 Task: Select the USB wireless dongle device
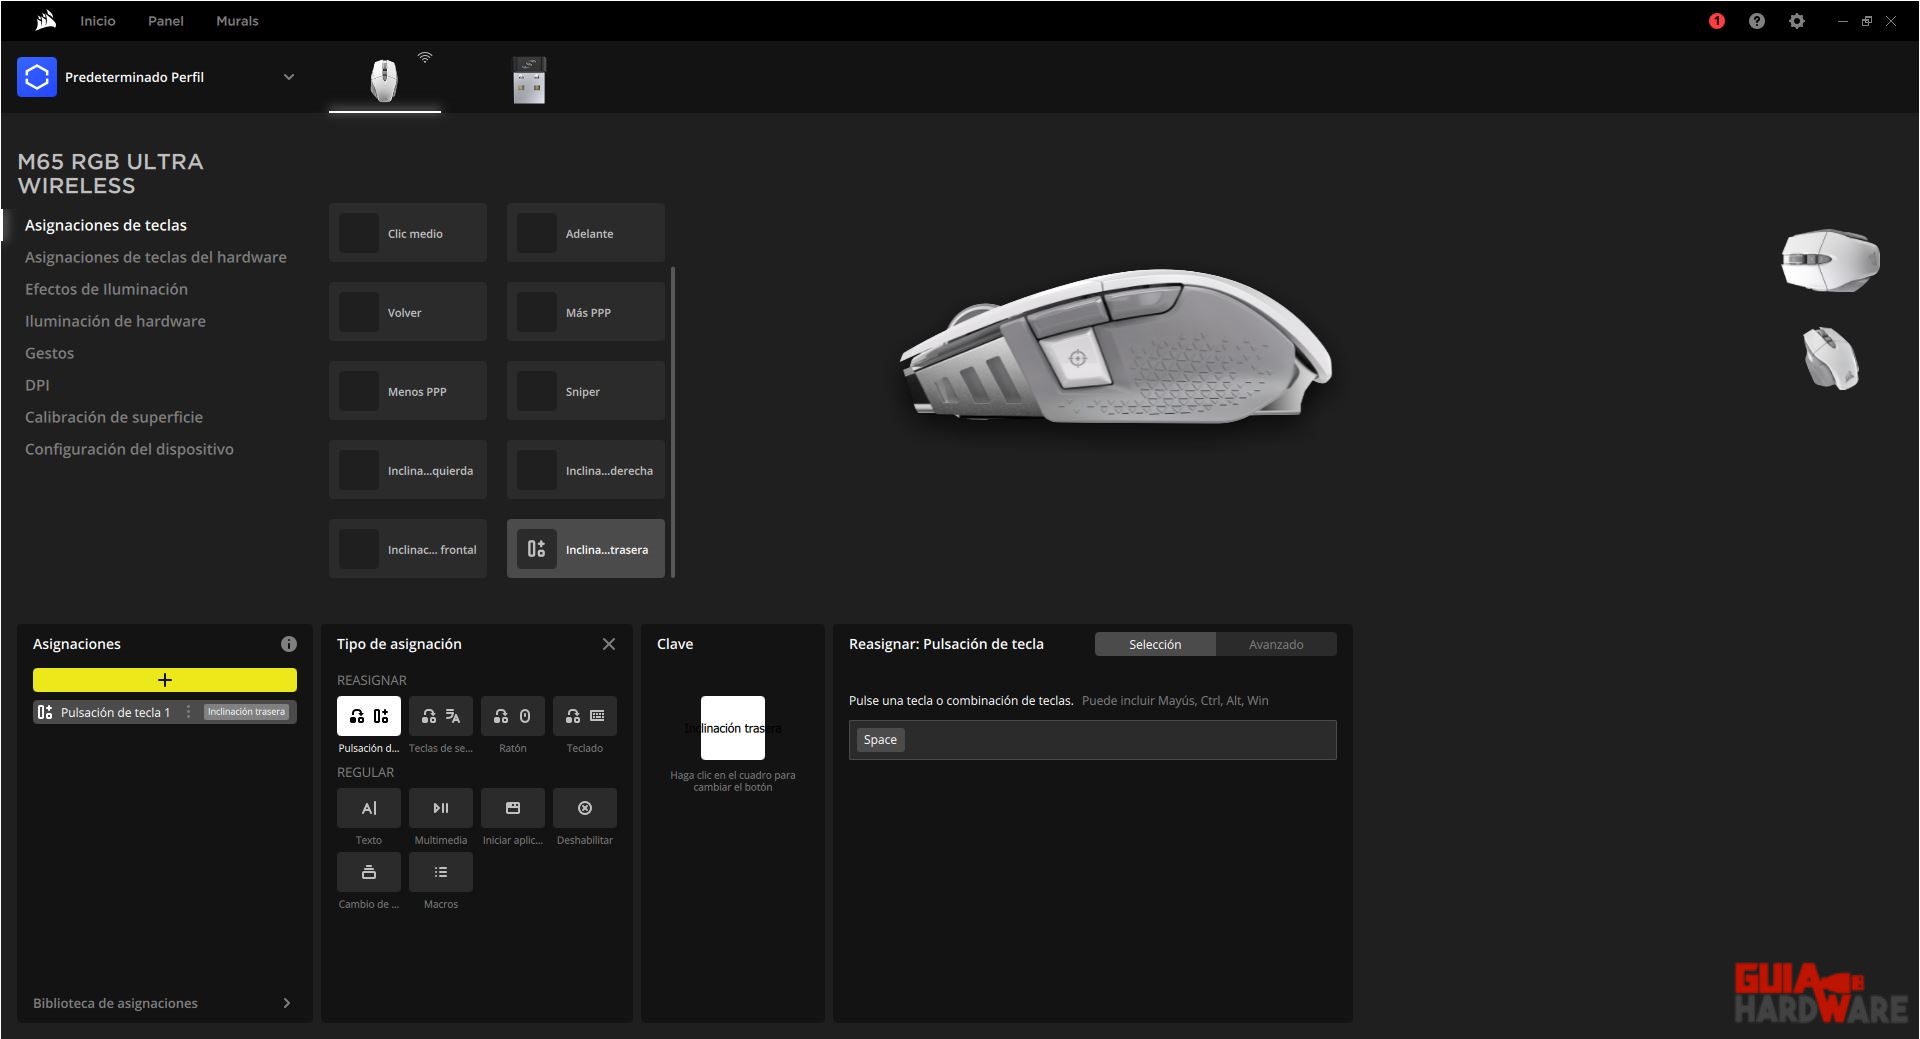pyautogui.click(x=529, y=80)
